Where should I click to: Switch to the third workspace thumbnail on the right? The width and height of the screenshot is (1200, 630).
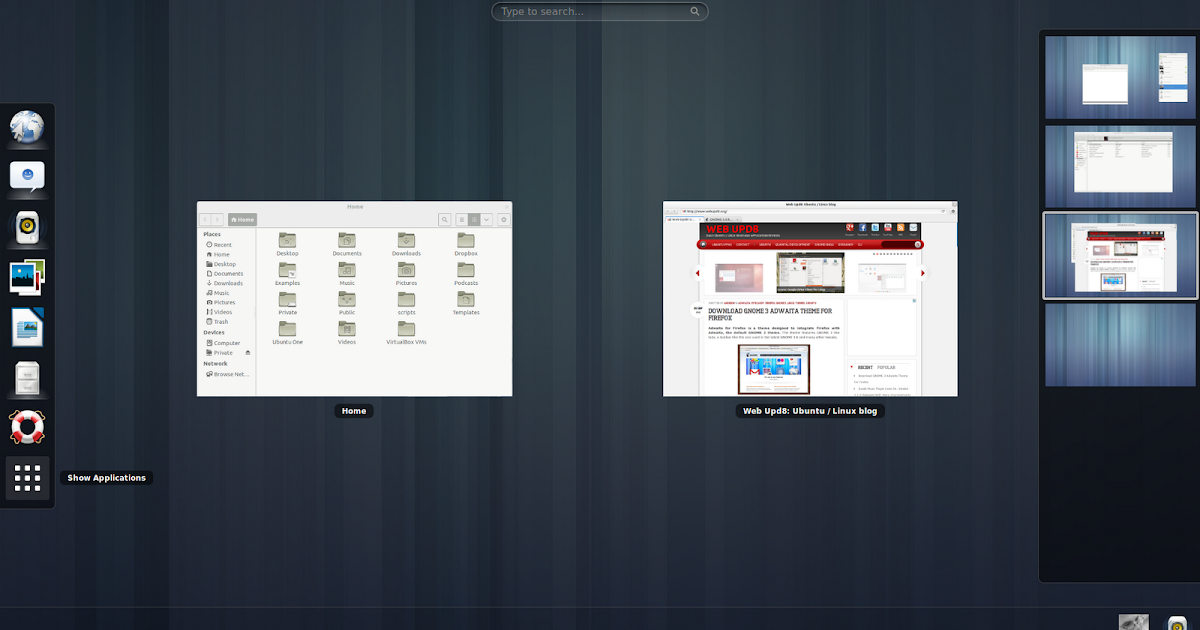tap(1118, 256)
